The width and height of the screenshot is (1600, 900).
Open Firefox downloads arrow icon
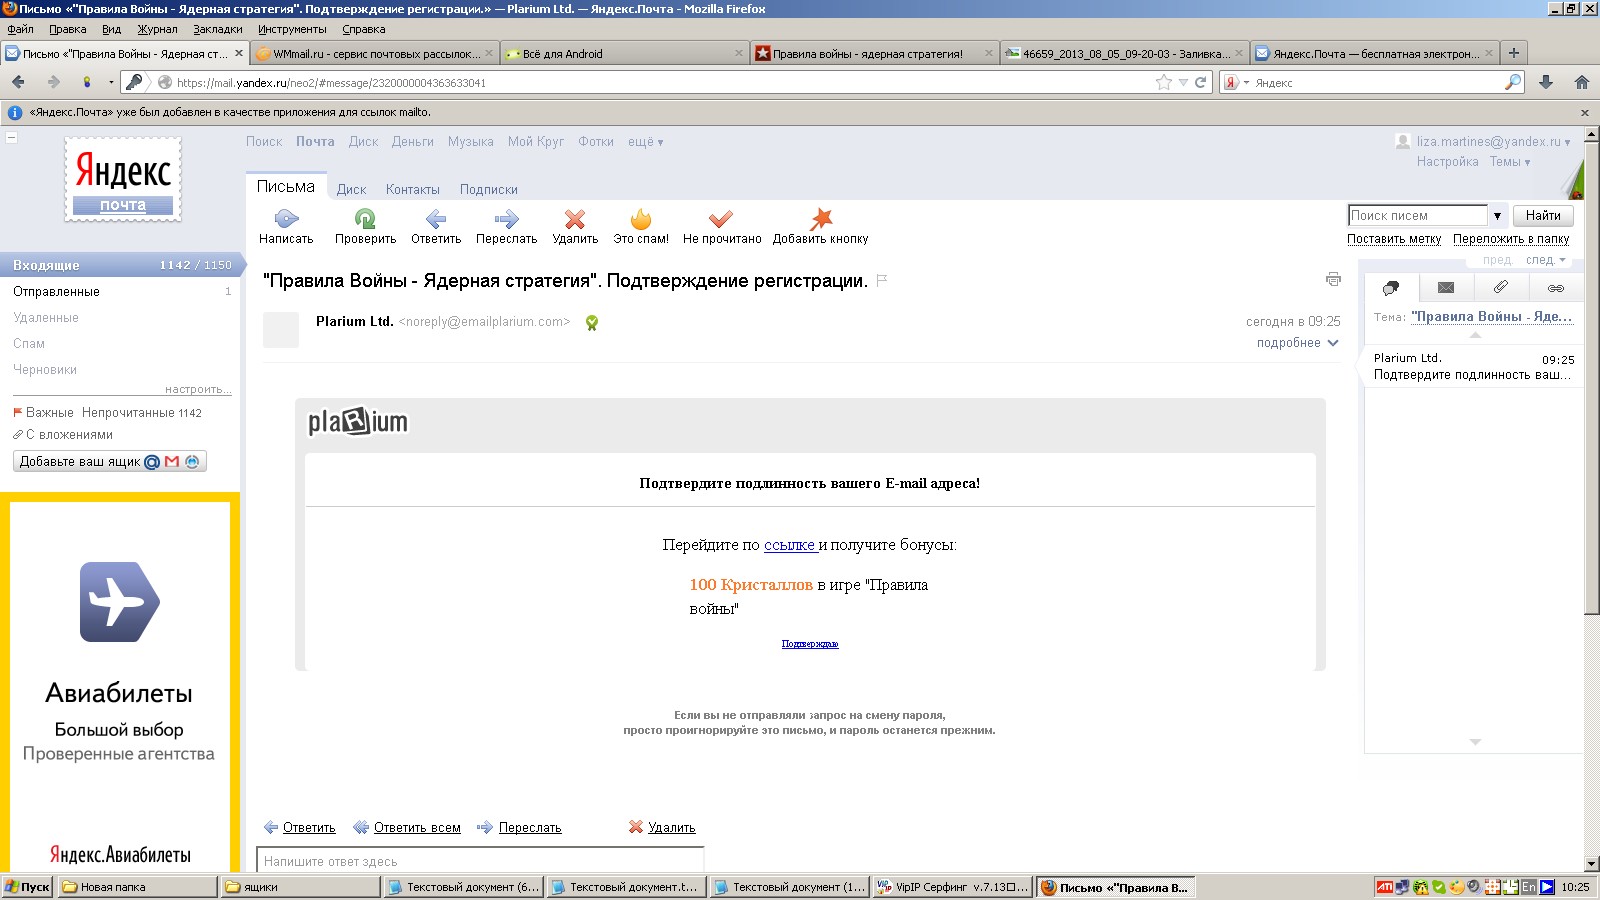(1546, 82)
